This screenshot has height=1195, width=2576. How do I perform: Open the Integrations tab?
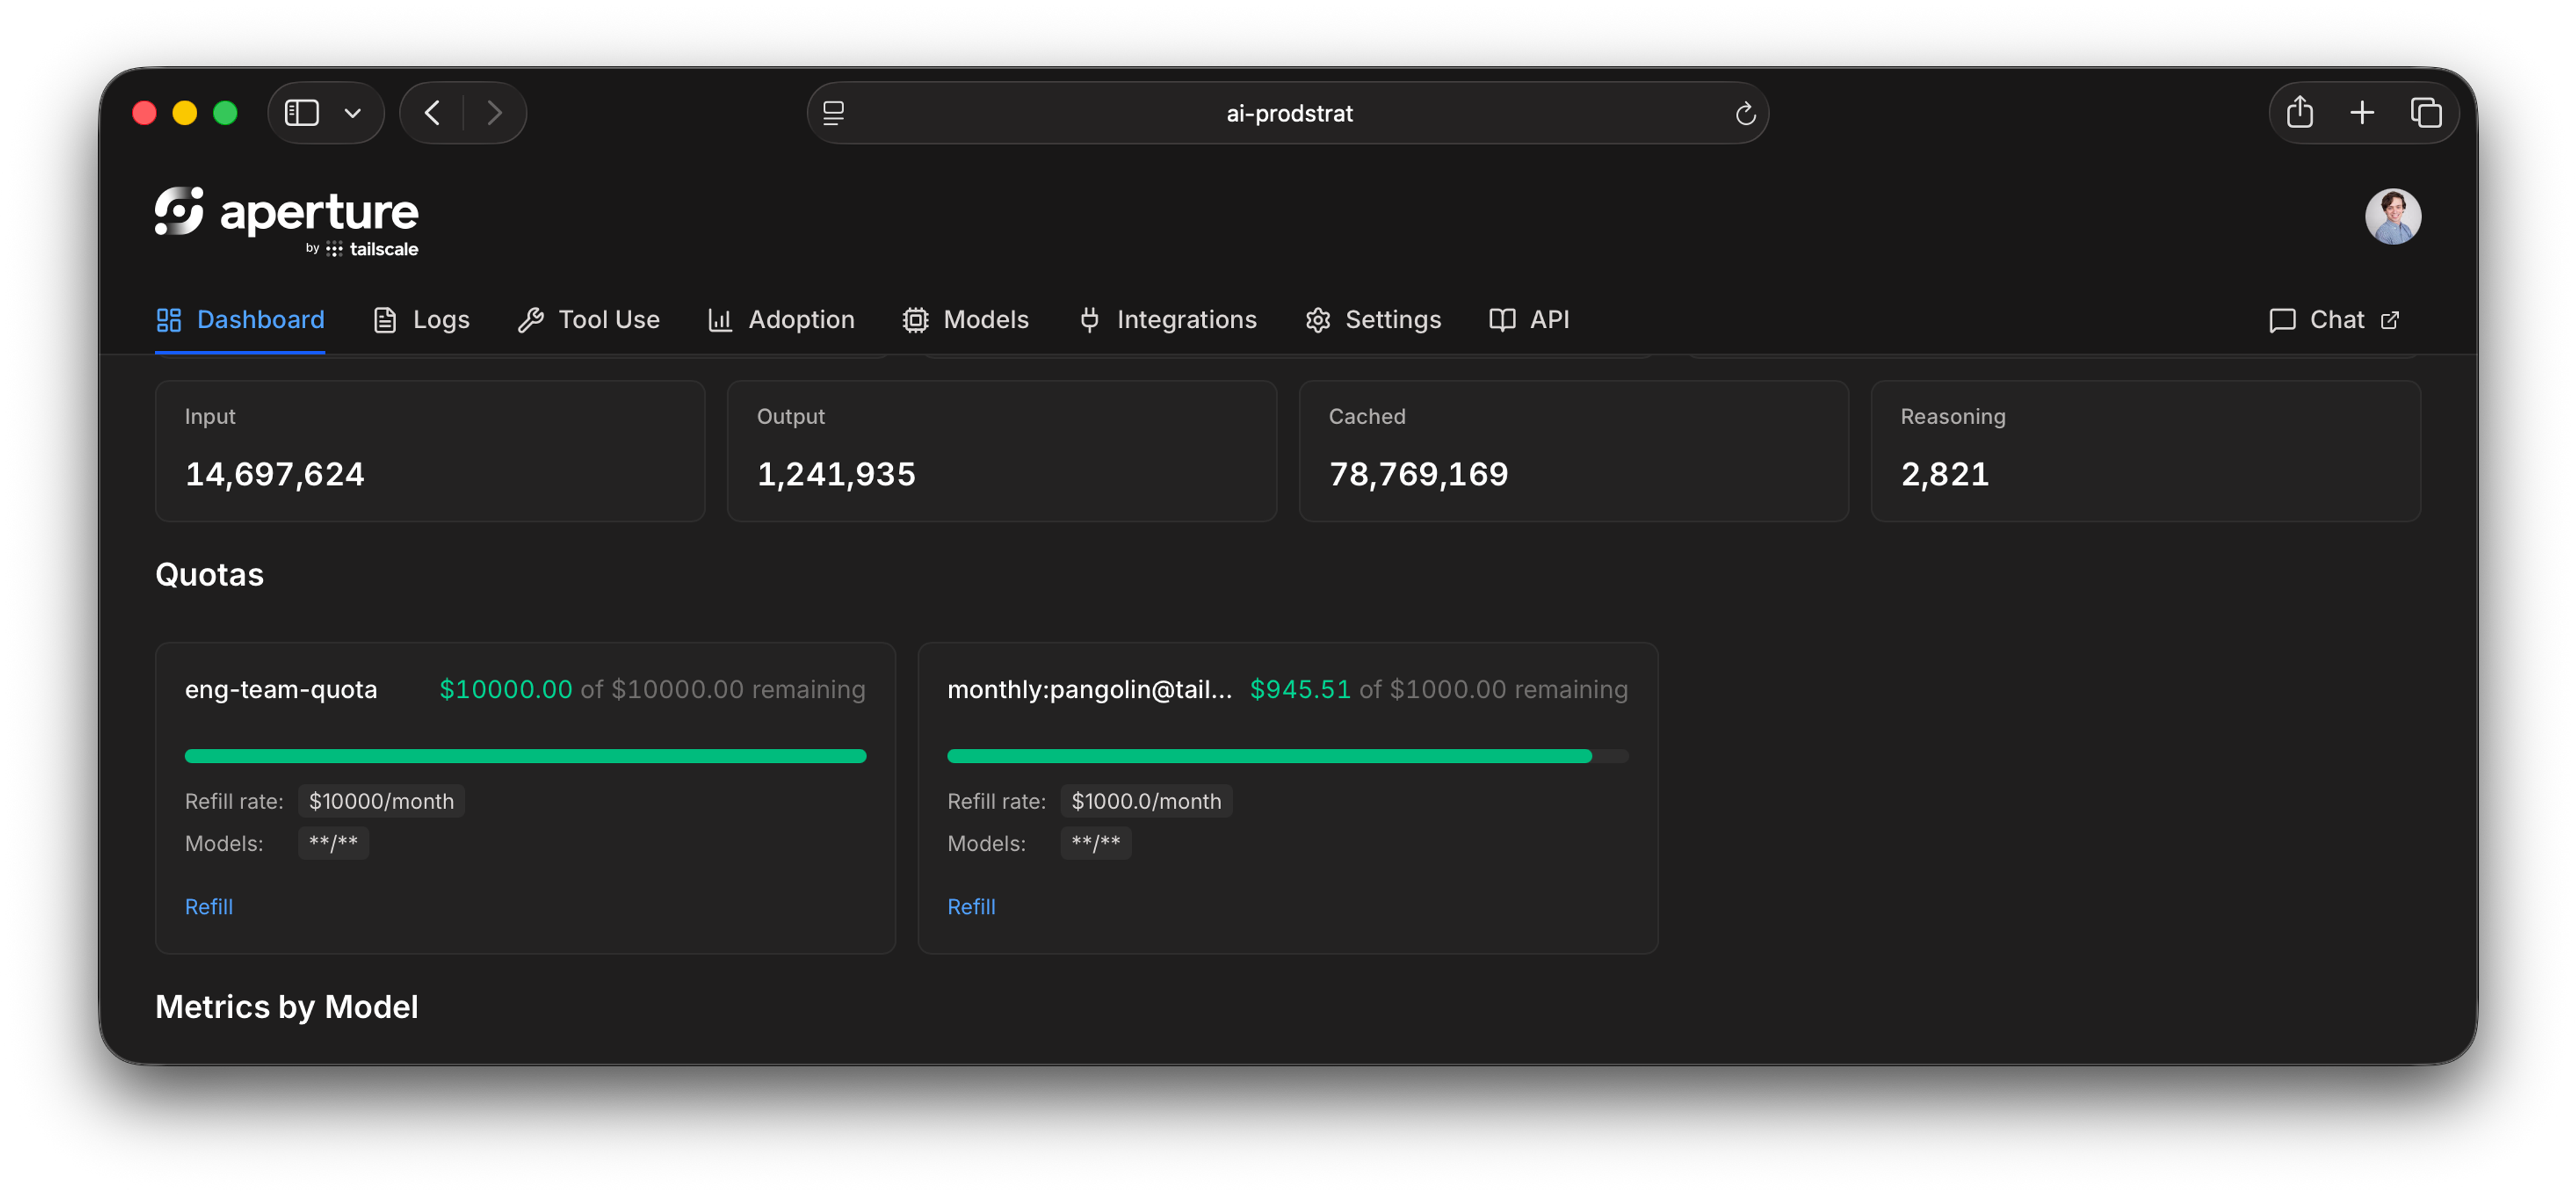(1167, 319)
